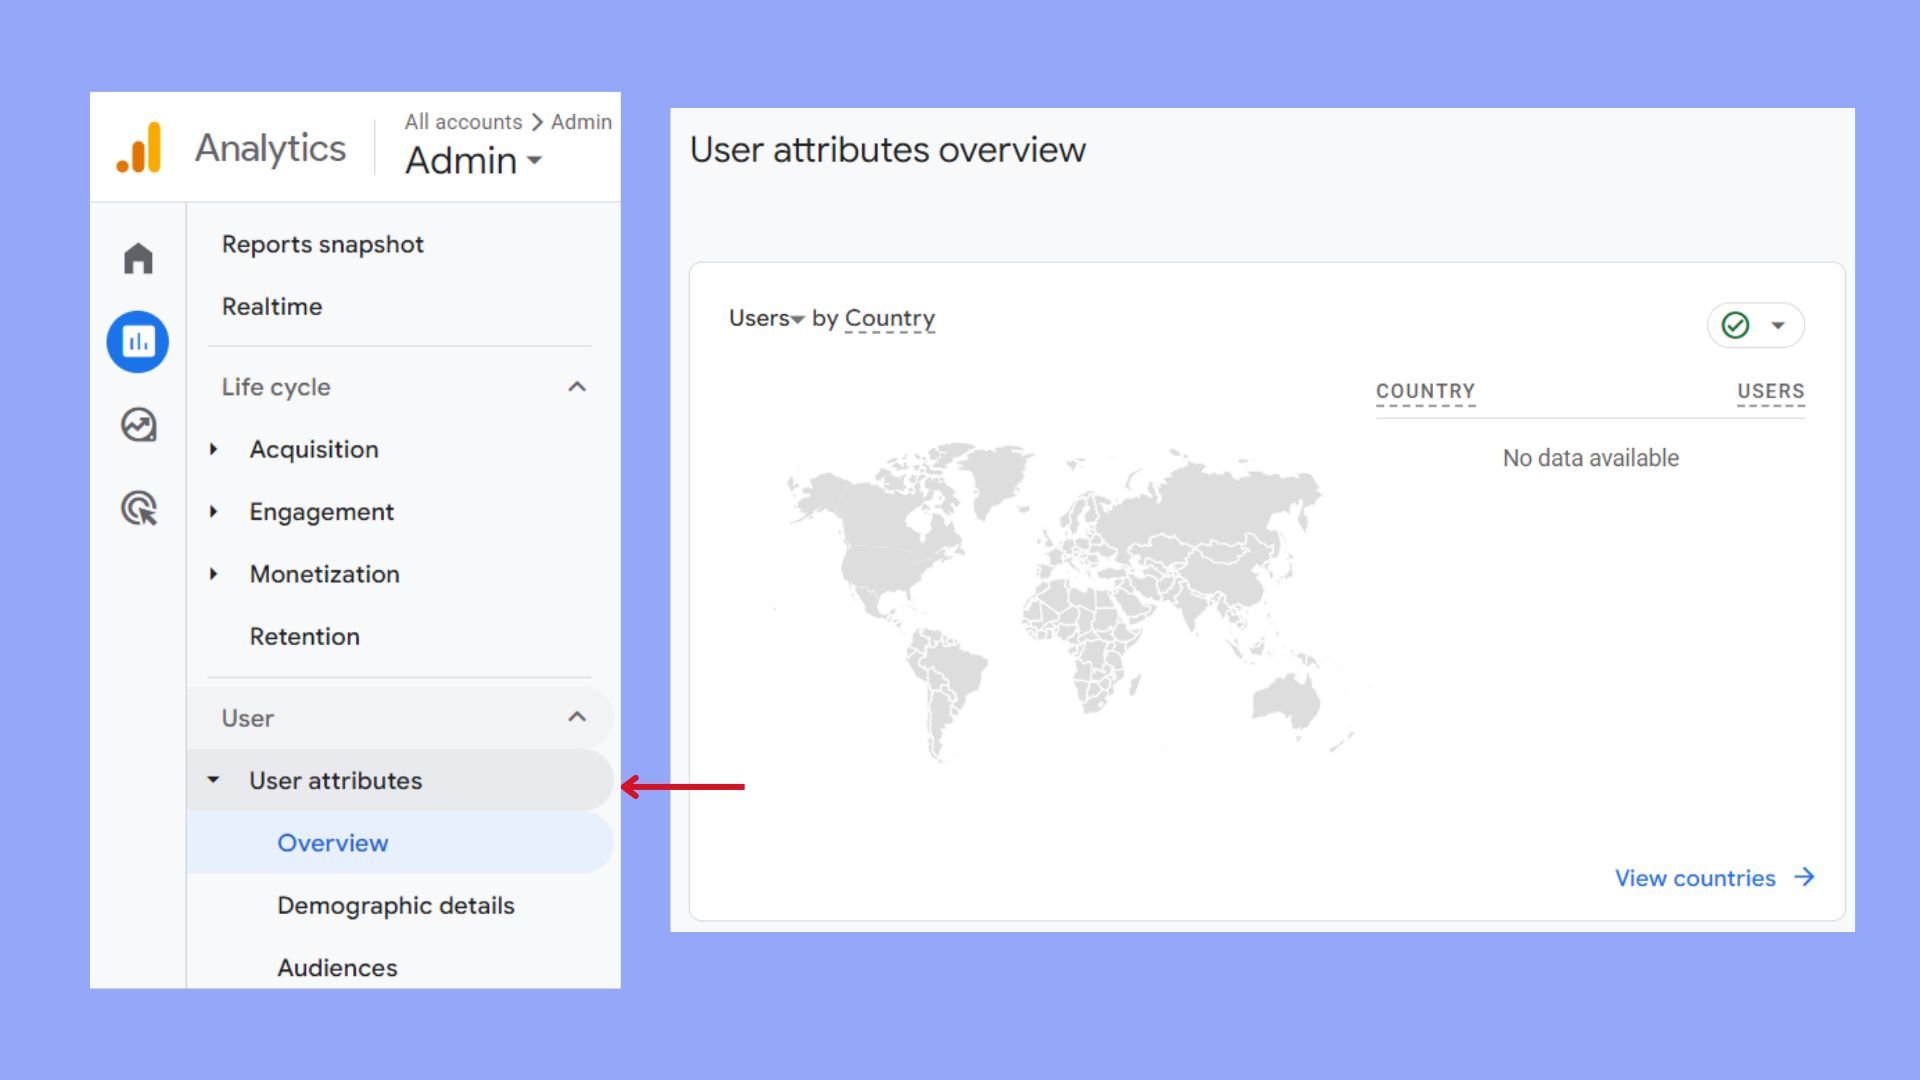Screen dimensions: 1920x1080
Task: Open the Explore icon in the sidebar
Action: (x=138, y=425)
